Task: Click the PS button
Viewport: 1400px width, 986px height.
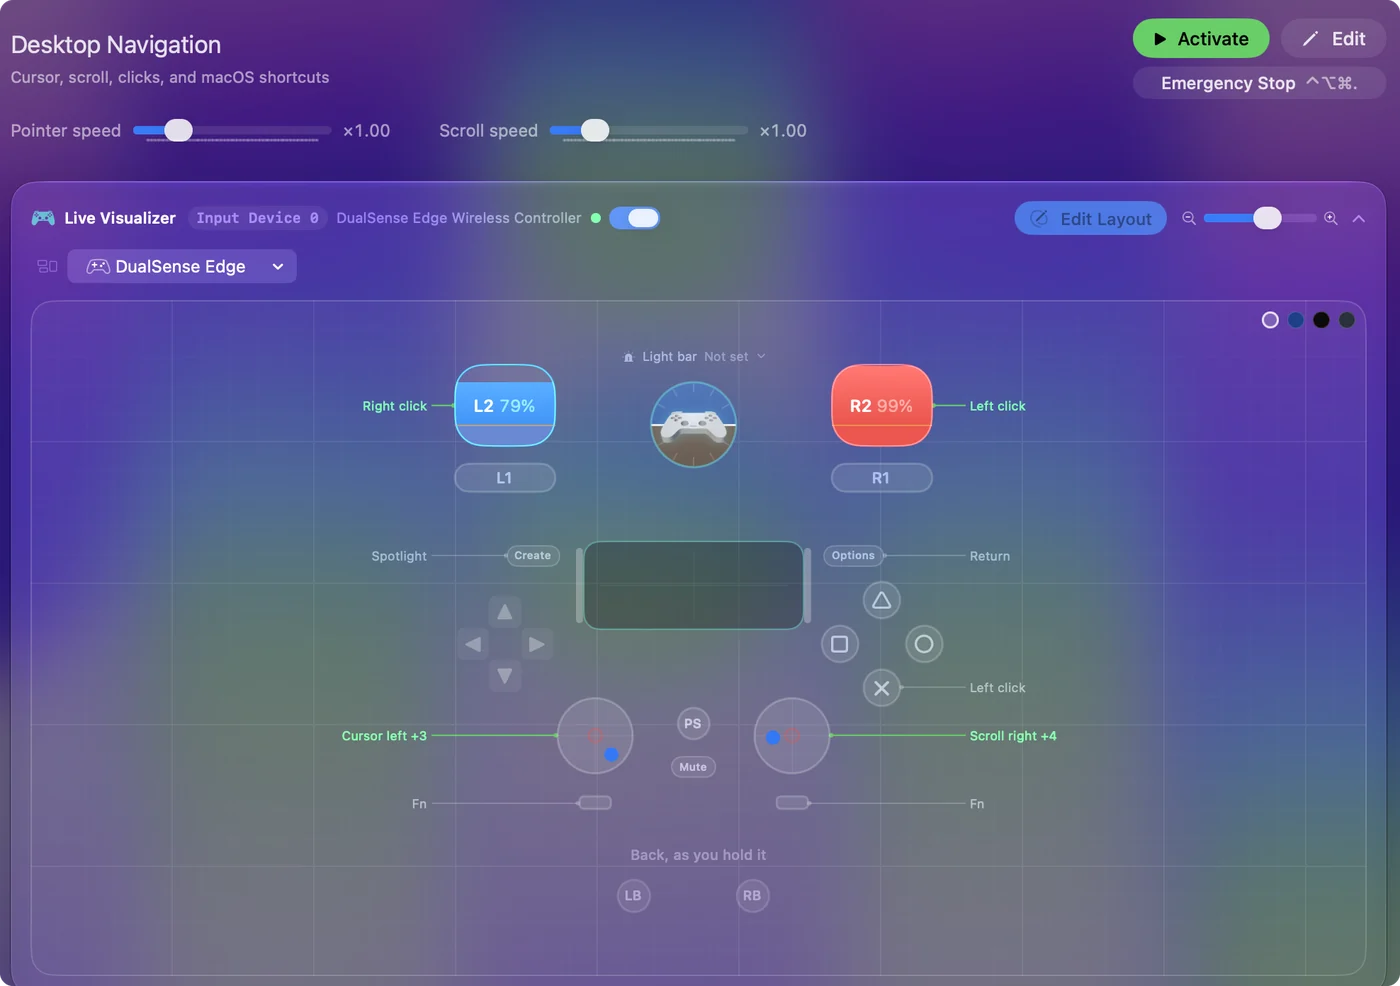Action: pos(693,724)
